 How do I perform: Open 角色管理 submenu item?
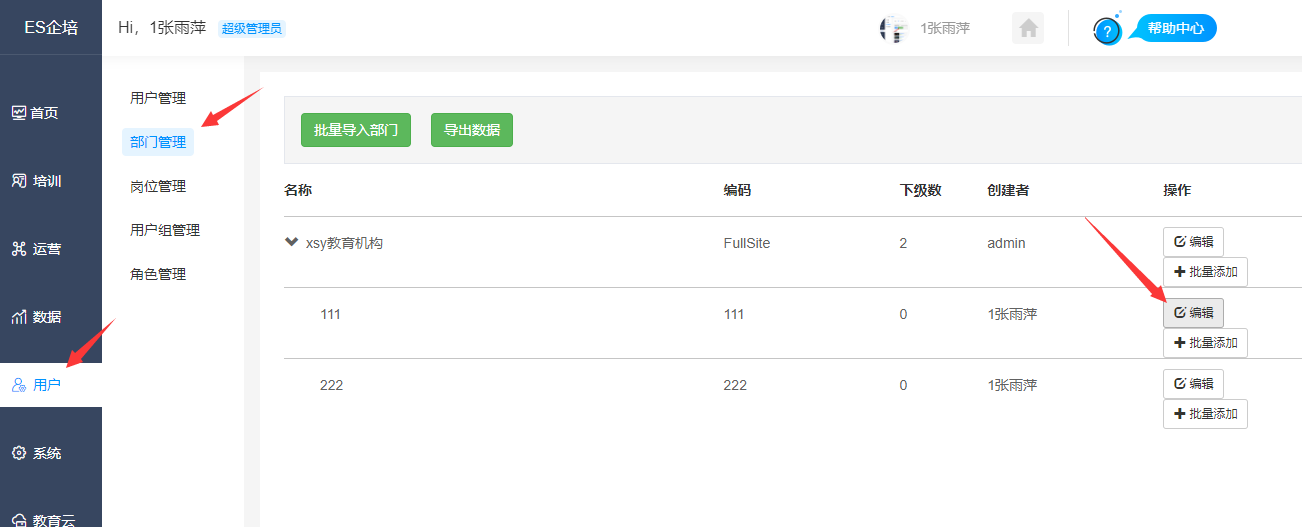point(158,274)
